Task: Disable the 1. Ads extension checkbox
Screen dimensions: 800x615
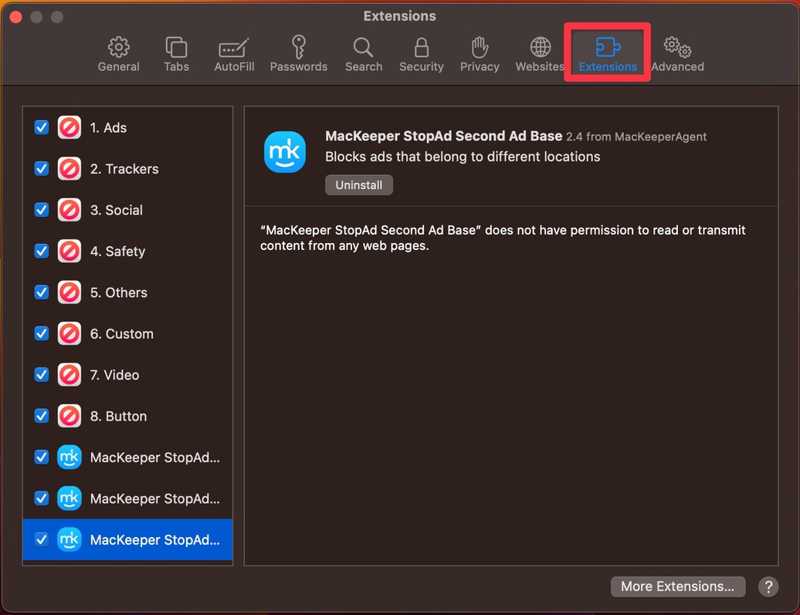Action: [41, 127]
